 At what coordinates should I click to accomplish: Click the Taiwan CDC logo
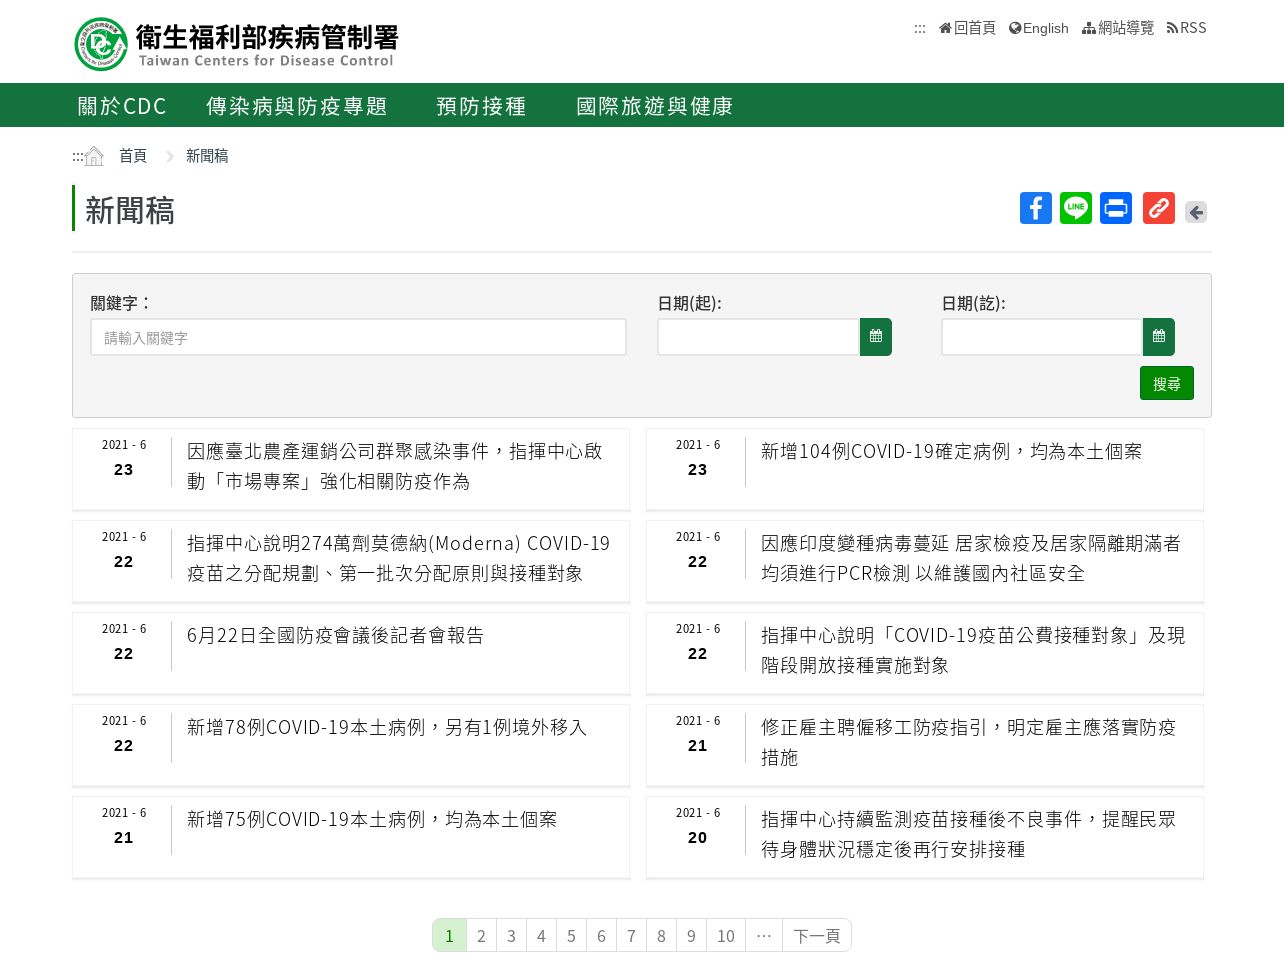237,45
